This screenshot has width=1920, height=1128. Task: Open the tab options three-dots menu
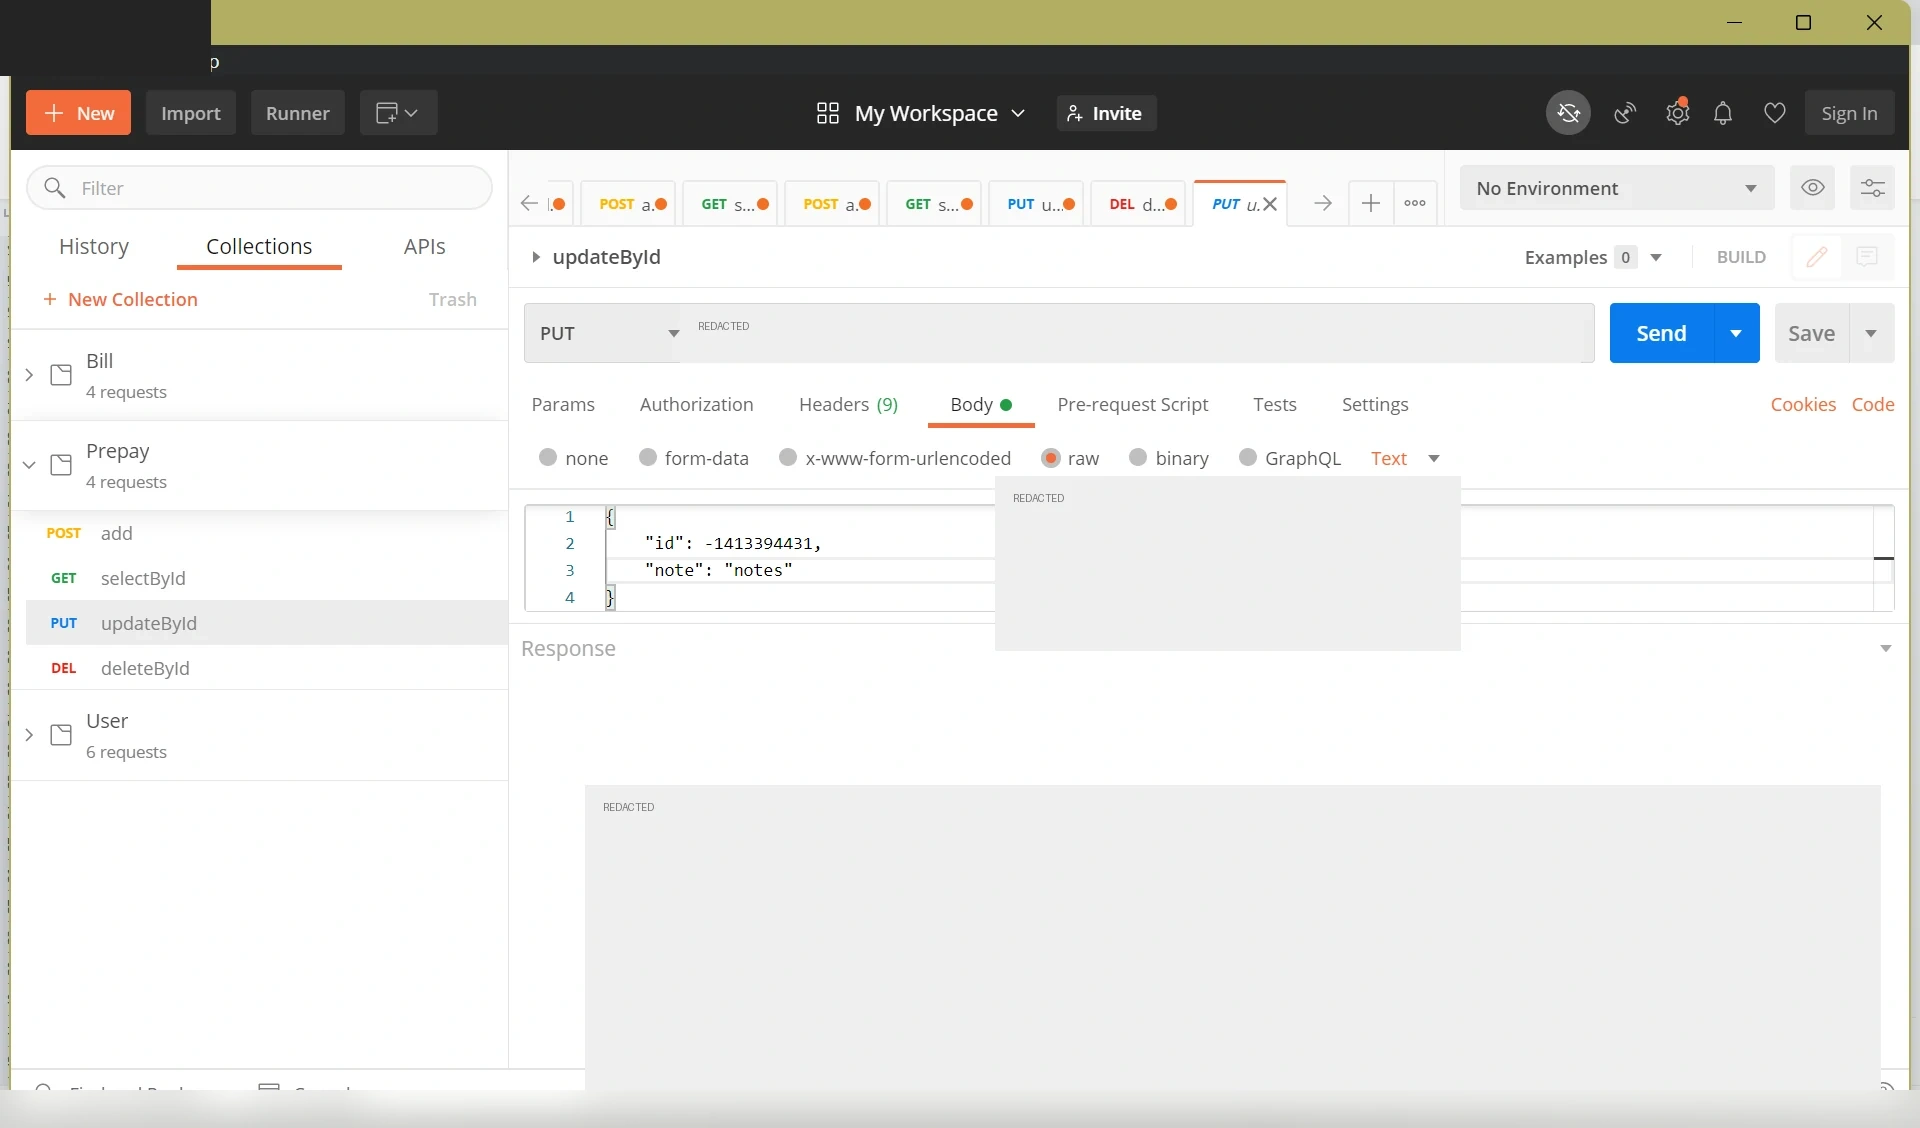1415,203
